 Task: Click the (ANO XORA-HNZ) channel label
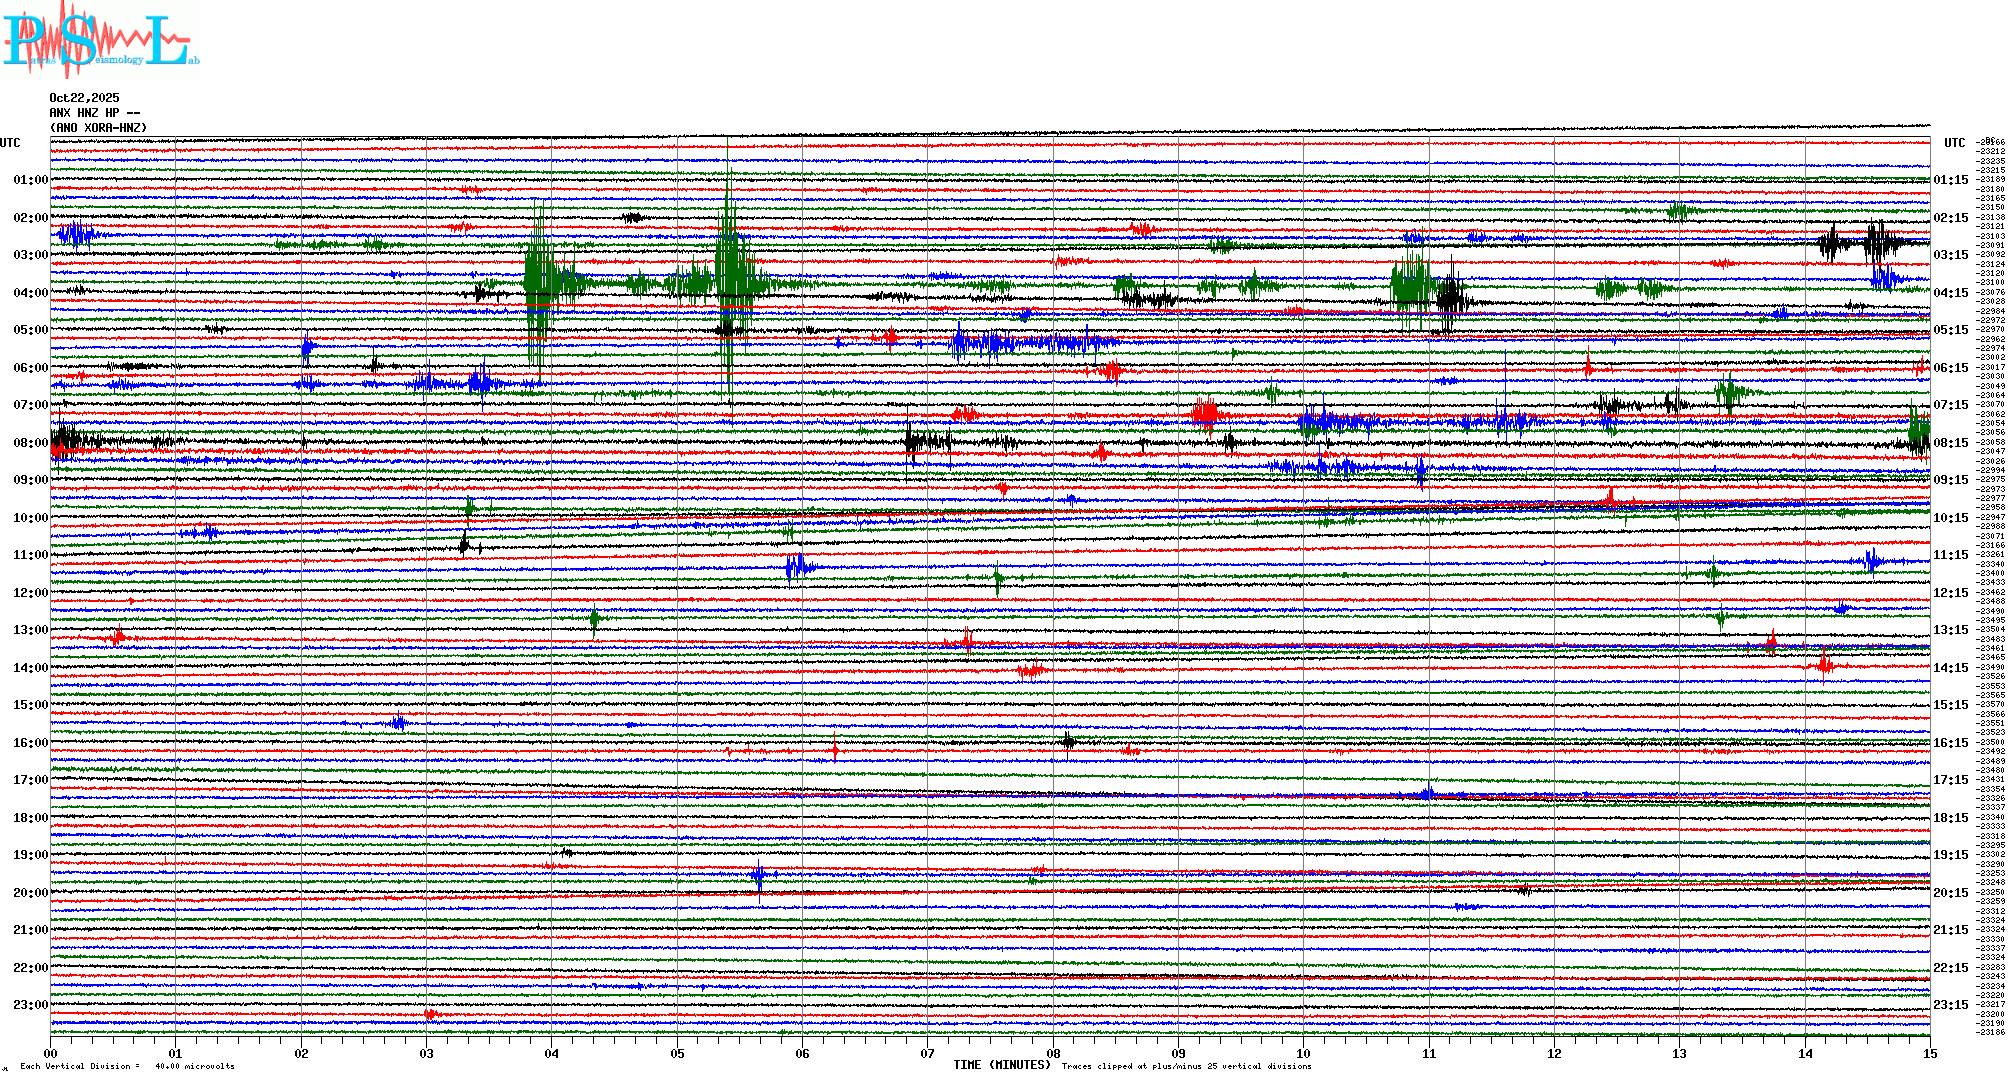(98, 128)
